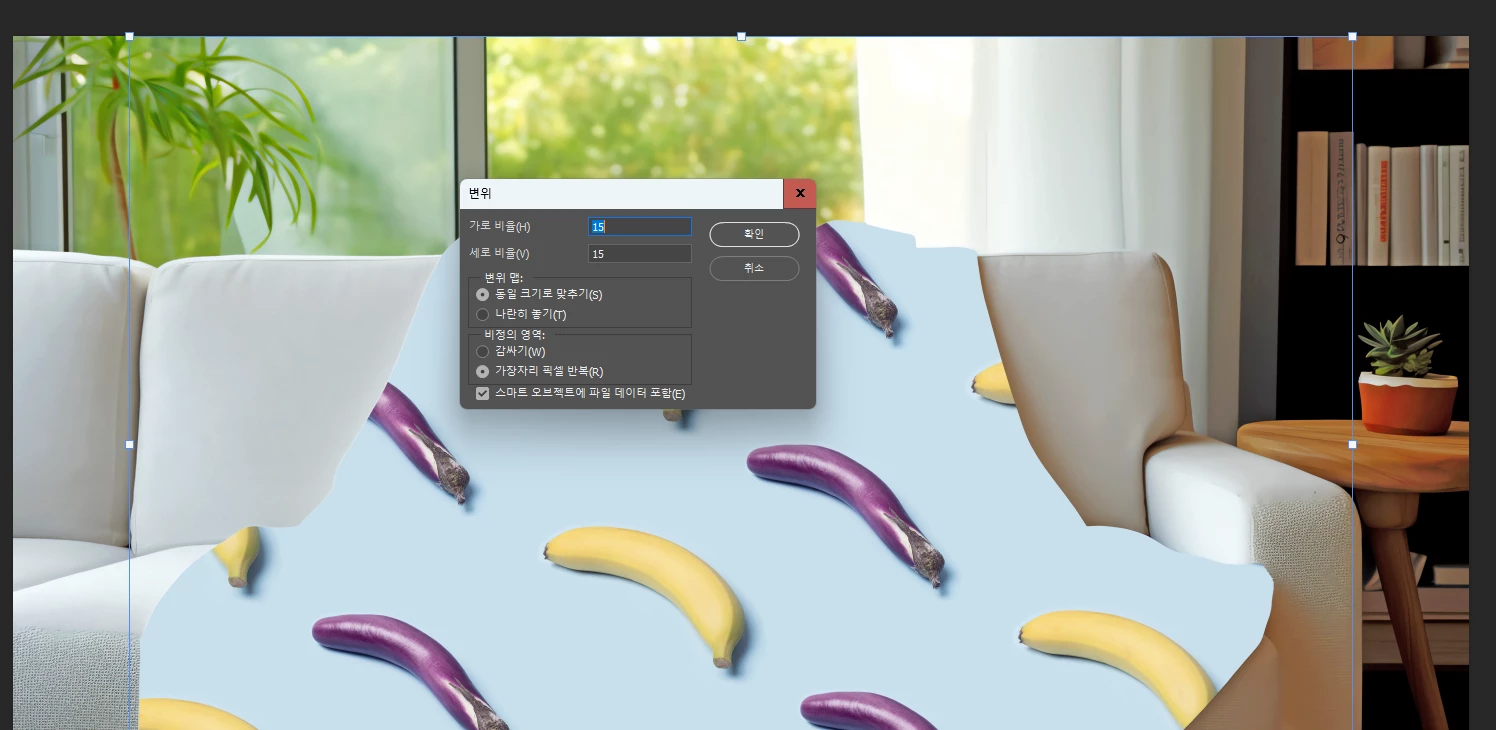This screenshot has height=730, width=1496.
Task: Click the middle-left transform handle on canvas
Action: pyautogui.click(x=129, y=444)
